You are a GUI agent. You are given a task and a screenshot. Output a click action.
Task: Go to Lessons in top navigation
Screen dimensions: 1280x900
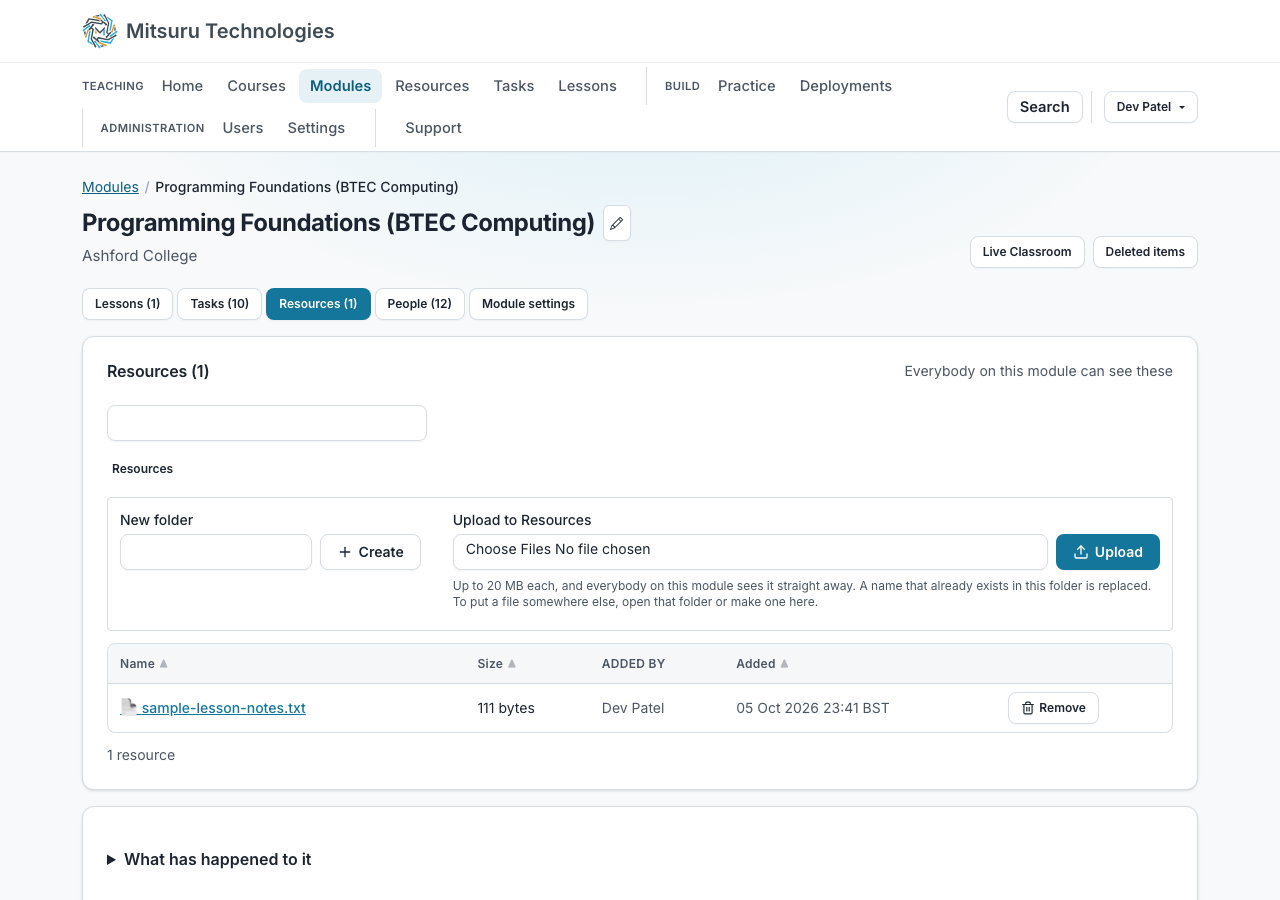[587, 86]
